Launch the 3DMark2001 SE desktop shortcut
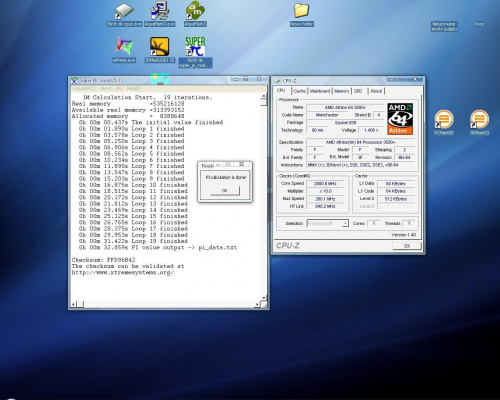The height and width of the screenshot is (400, 500). pyautogui.click(x=160, y=50)
